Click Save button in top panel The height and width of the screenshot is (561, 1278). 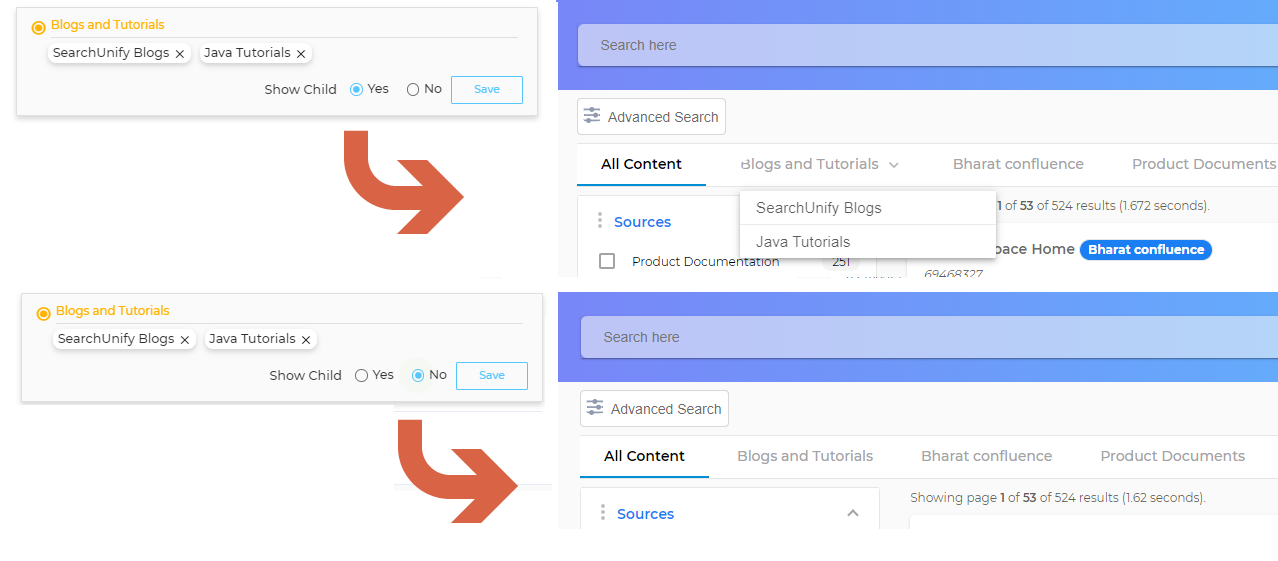(487, 89)
